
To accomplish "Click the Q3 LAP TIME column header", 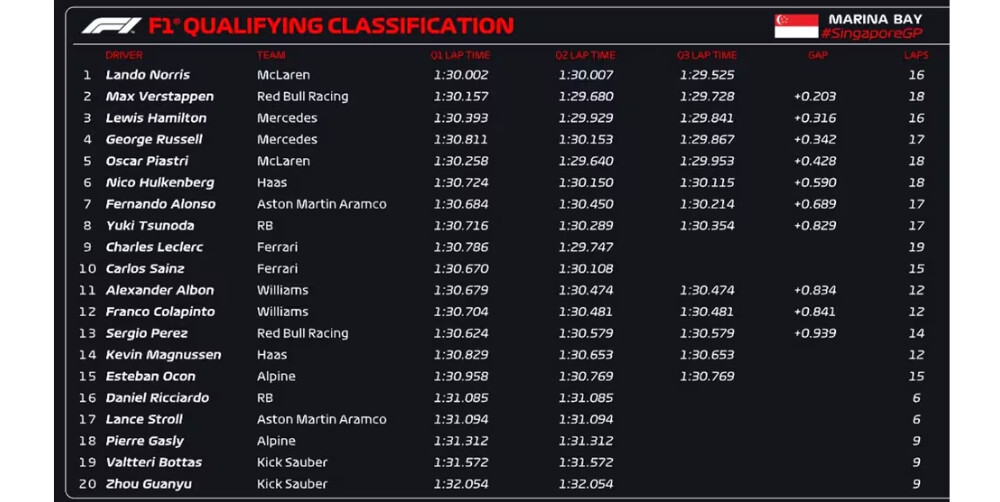I will pyautogui.click(x=706, y=55).
